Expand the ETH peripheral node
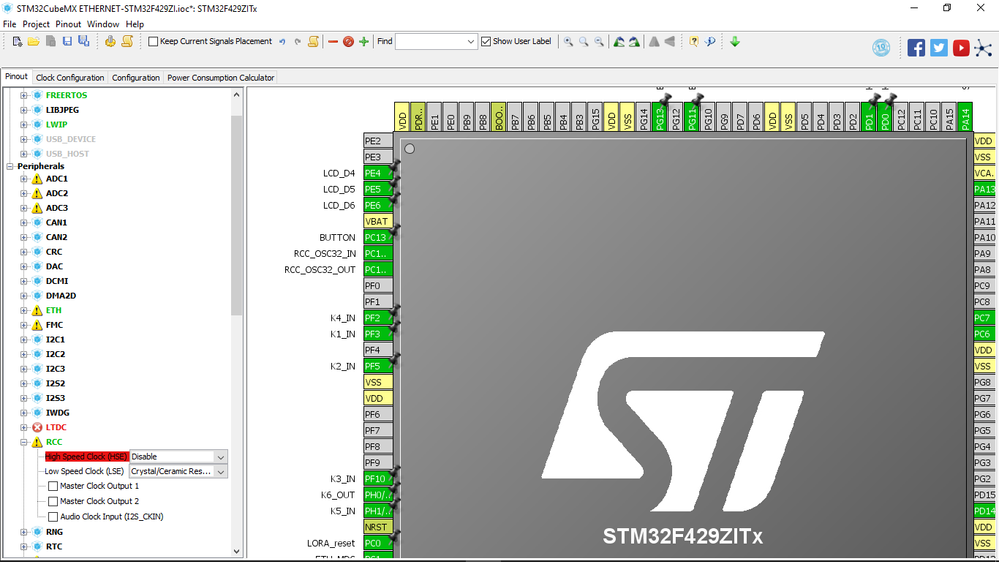Screen dimensions: 999x562 pyautogui.click(x=24, y=310)
